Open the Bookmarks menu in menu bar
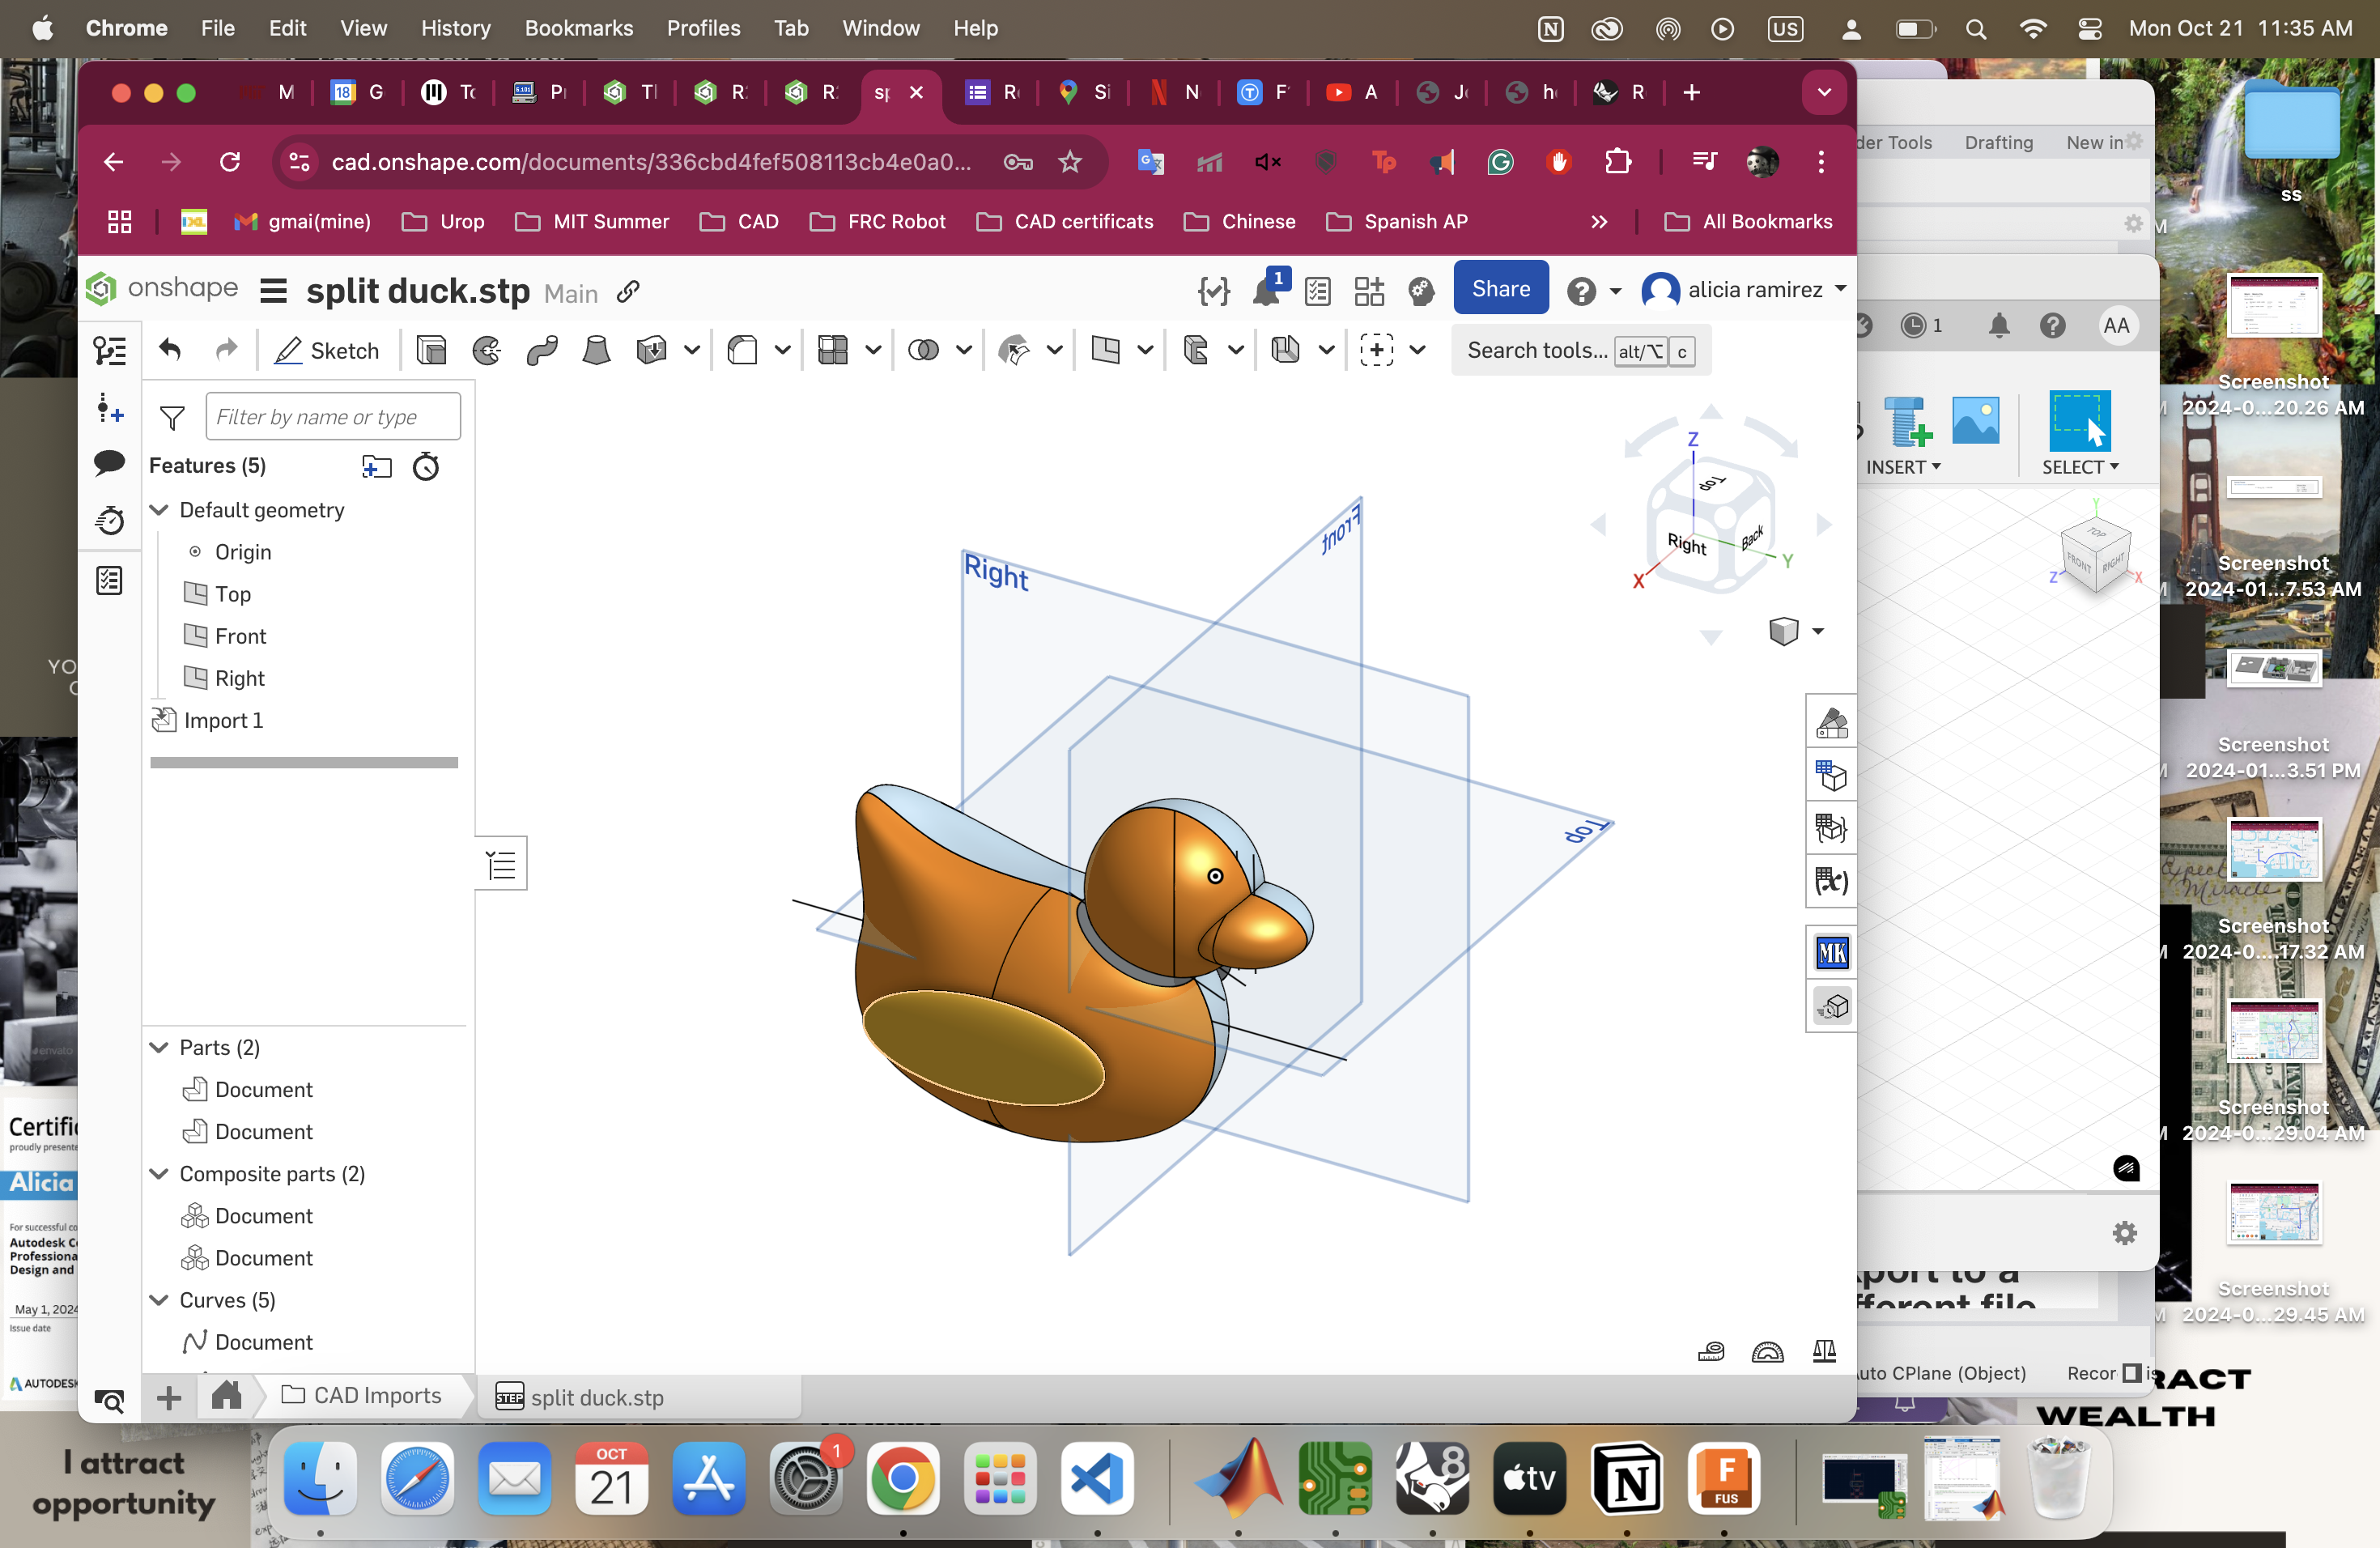The height and width of the screenshot is (1548, 2380). [579, 28]
